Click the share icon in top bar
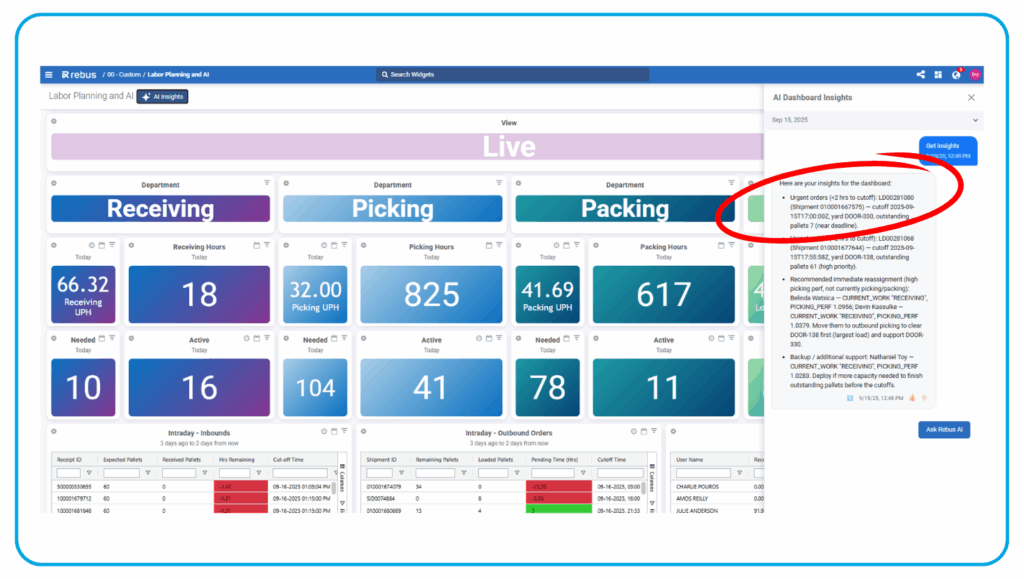The height and width of the screenshot is (579, 1024). pos(920,75)
